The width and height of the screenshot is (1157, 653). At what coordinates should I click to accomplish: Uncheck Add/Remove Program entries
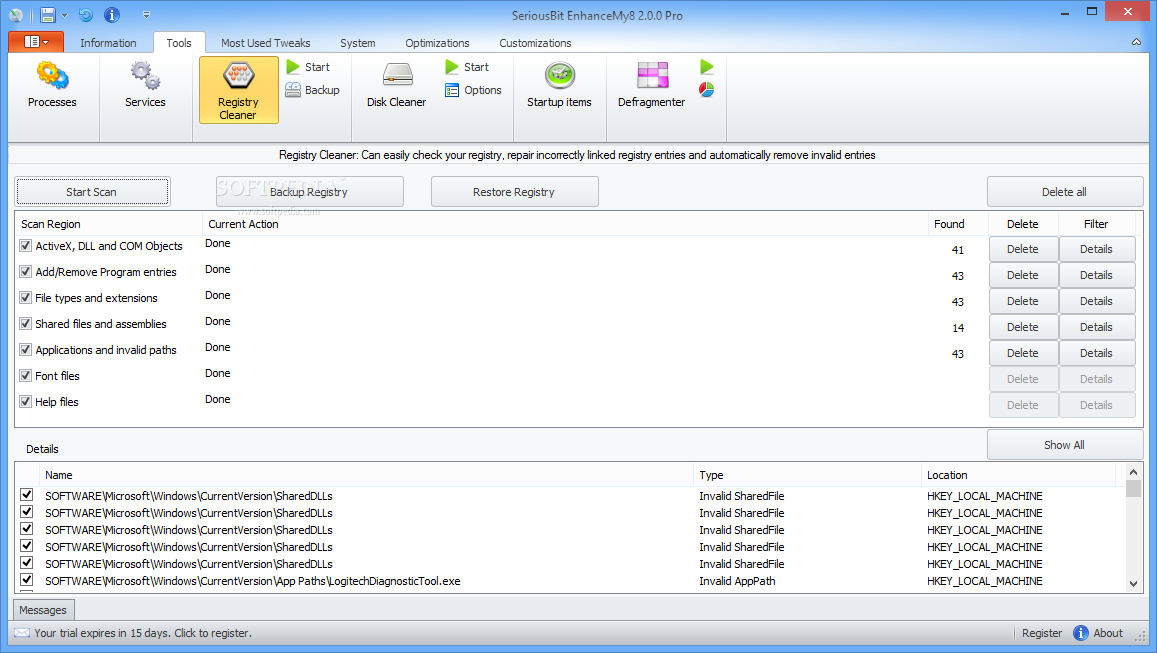(26, 272)
